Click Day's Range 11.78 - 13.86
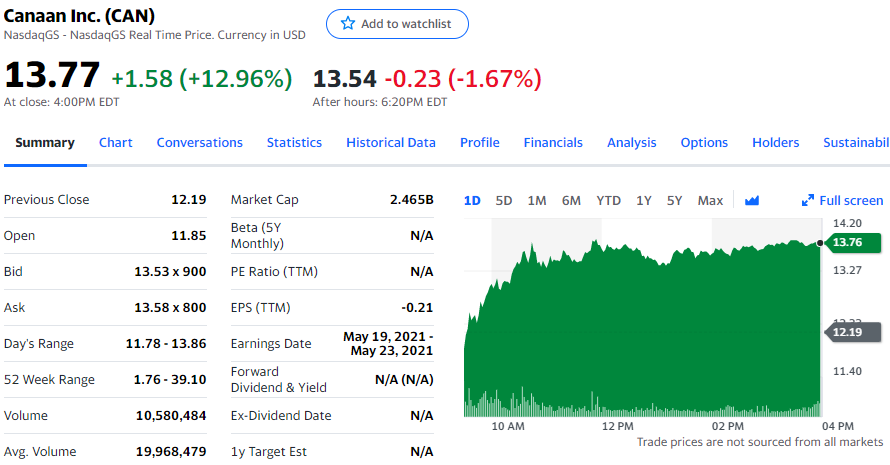 point(166,343)
